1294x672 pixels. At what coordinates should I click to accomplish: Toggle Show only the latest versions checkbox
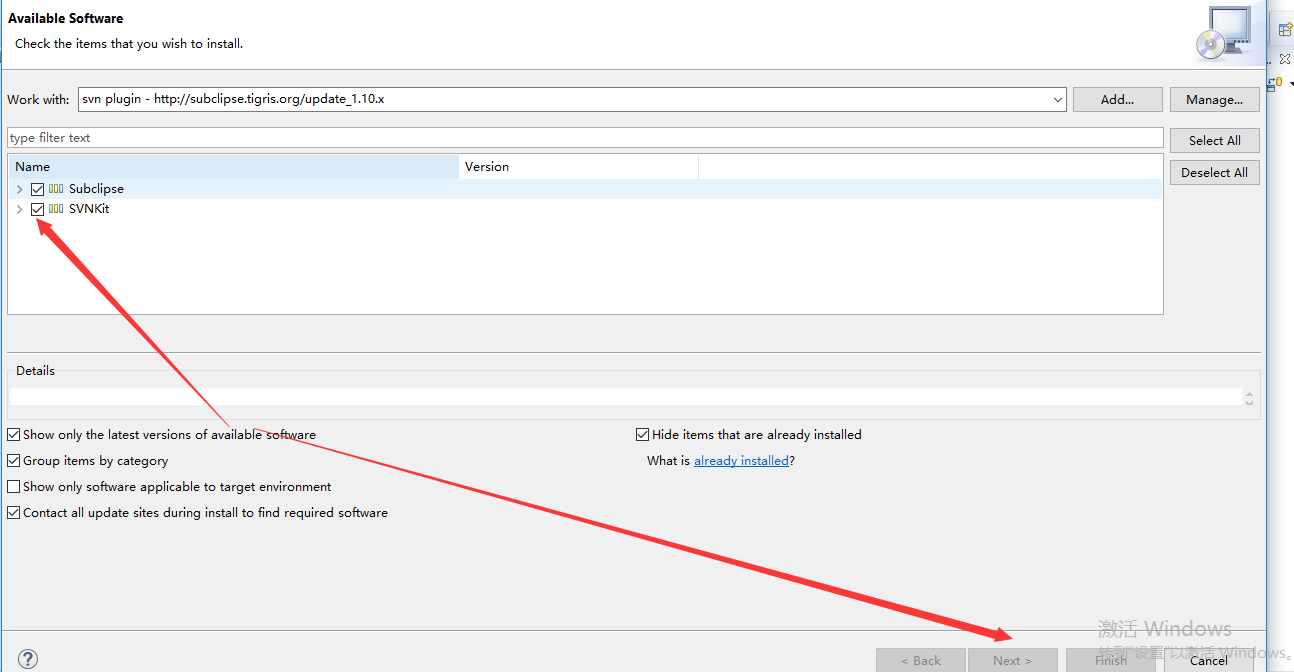[x=13, y=435]
